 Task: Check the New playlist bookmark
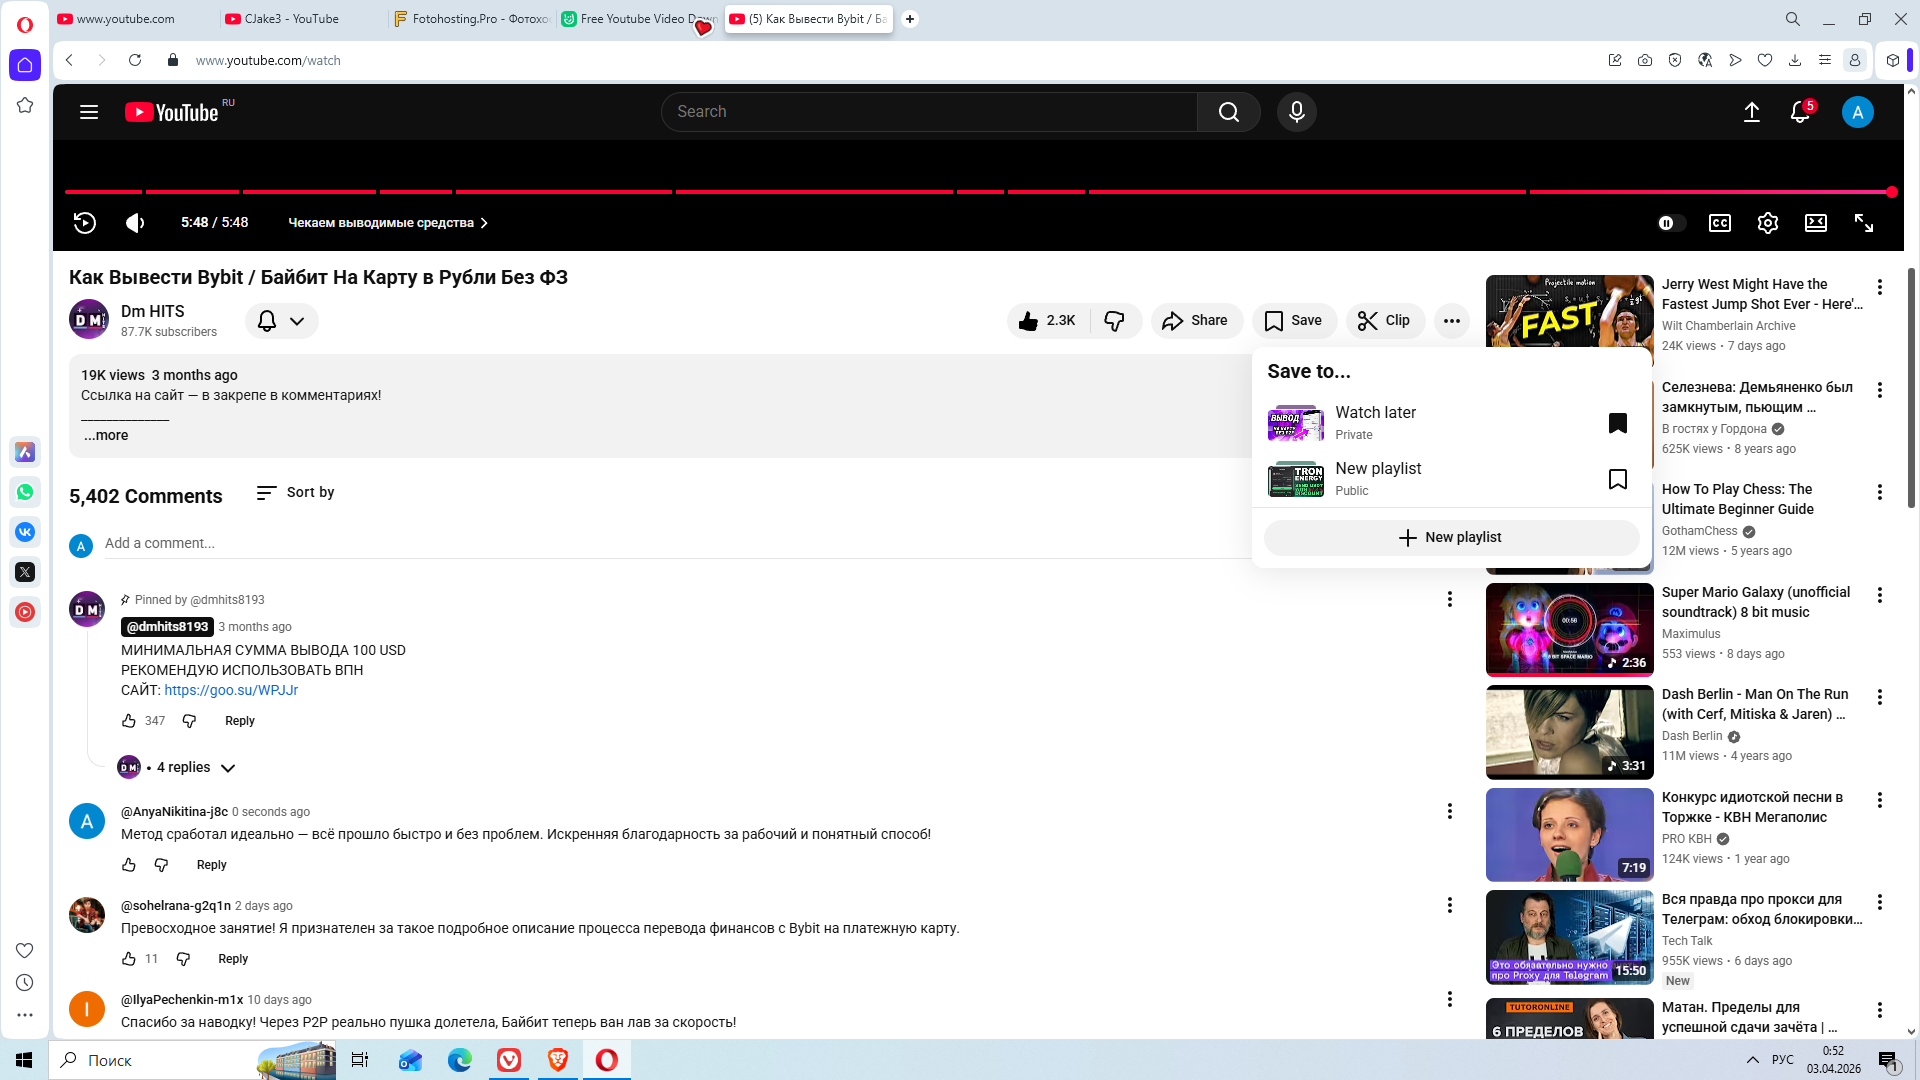(x=1617, y=479)
